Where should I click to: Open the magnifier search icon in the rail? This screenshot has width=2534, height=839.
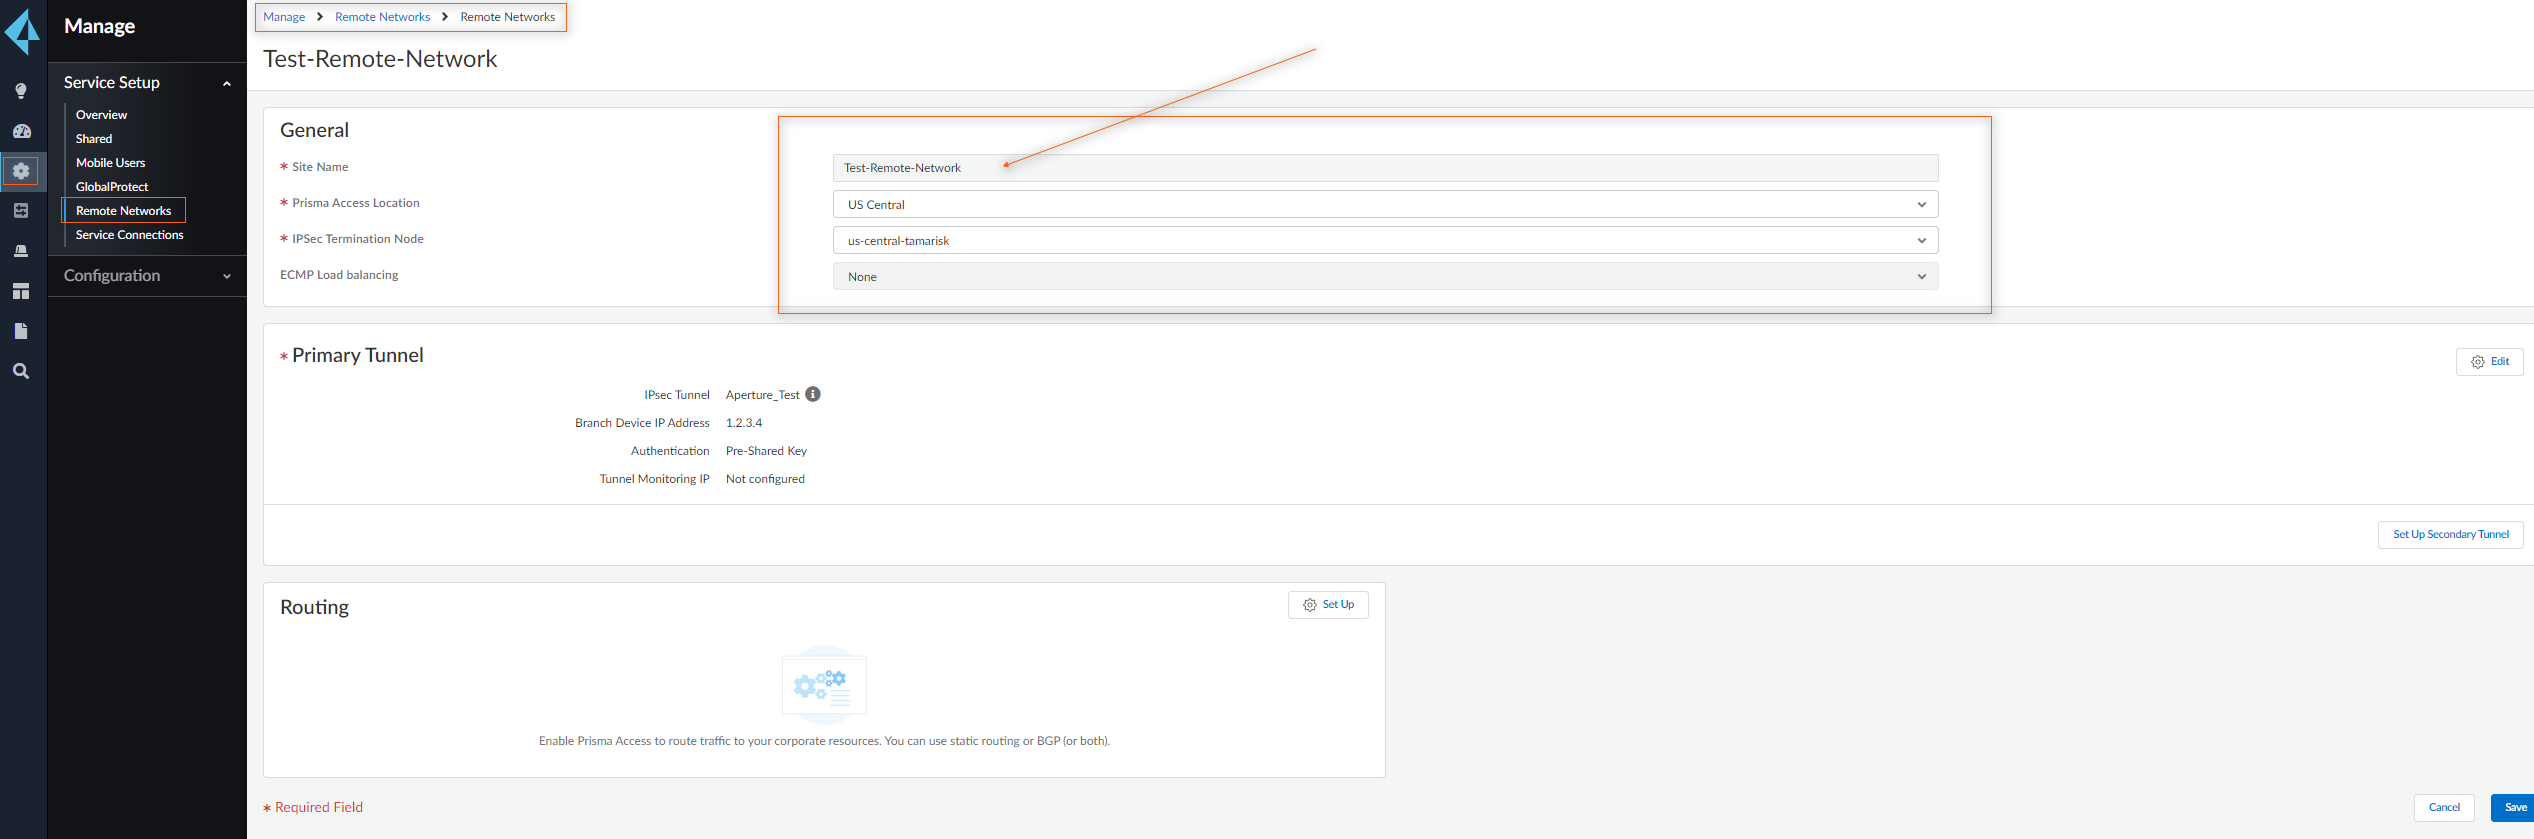tap(21, 371)
